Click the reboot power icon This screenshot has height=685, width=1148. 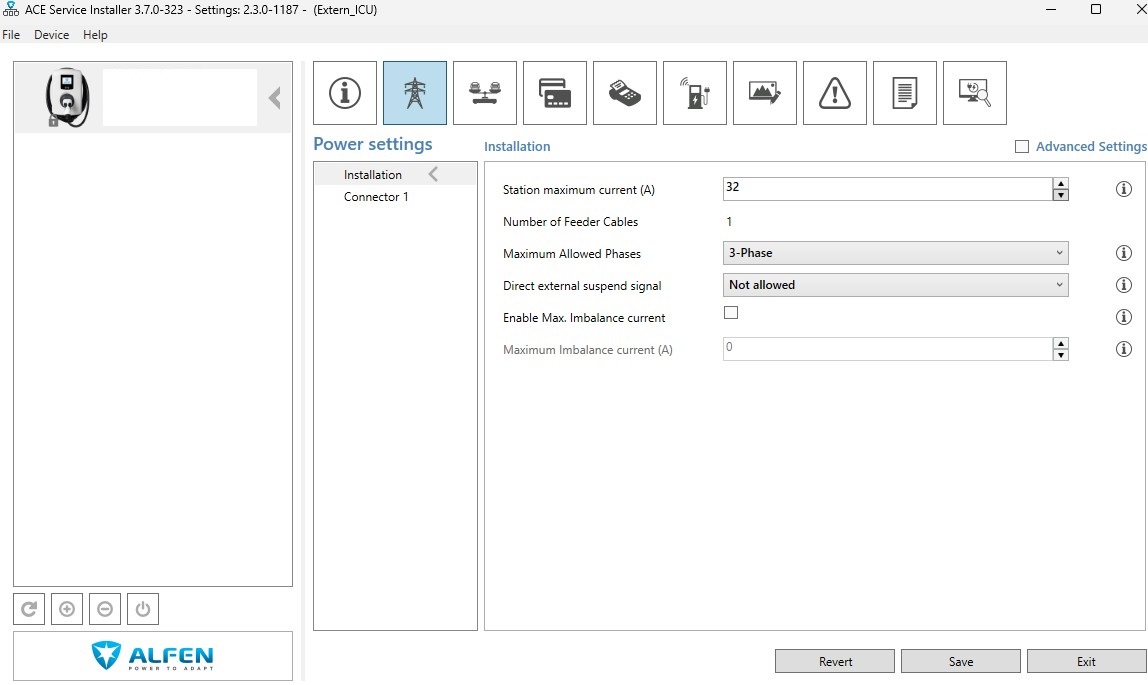(143, 609)
